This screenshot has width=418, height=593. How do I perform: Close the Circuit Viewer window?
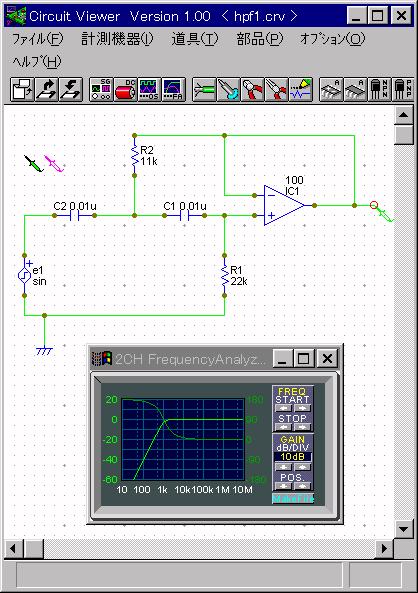(401, 16)
